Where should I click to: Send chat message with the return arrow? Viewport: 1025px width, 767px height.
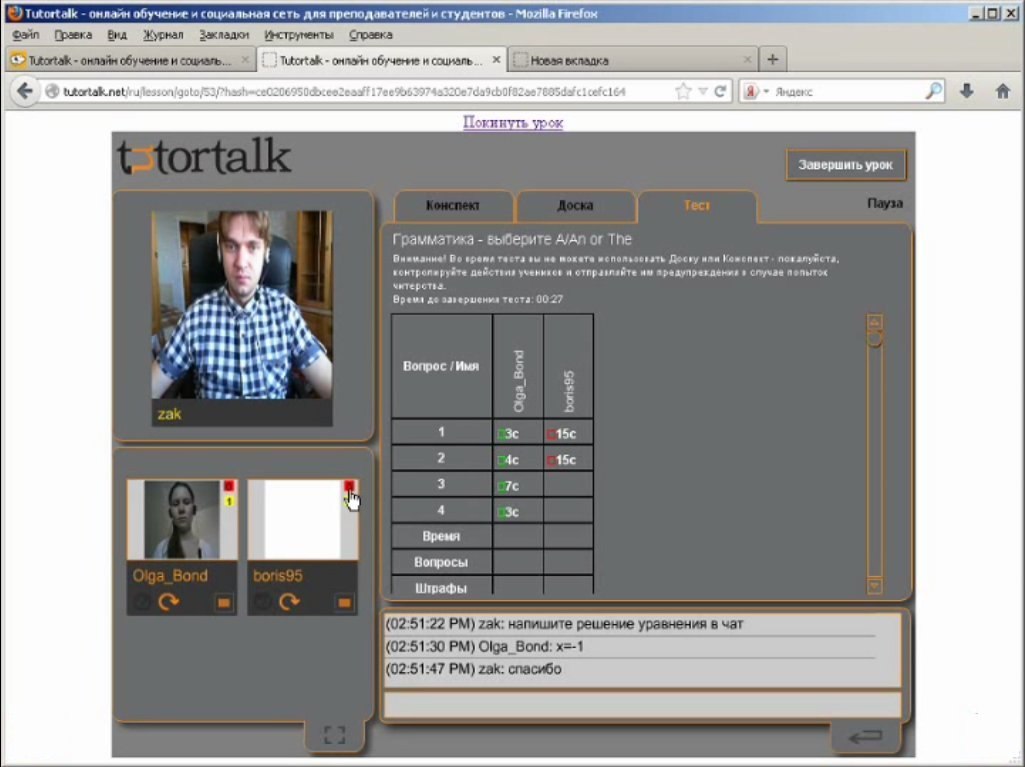[865, 737]
